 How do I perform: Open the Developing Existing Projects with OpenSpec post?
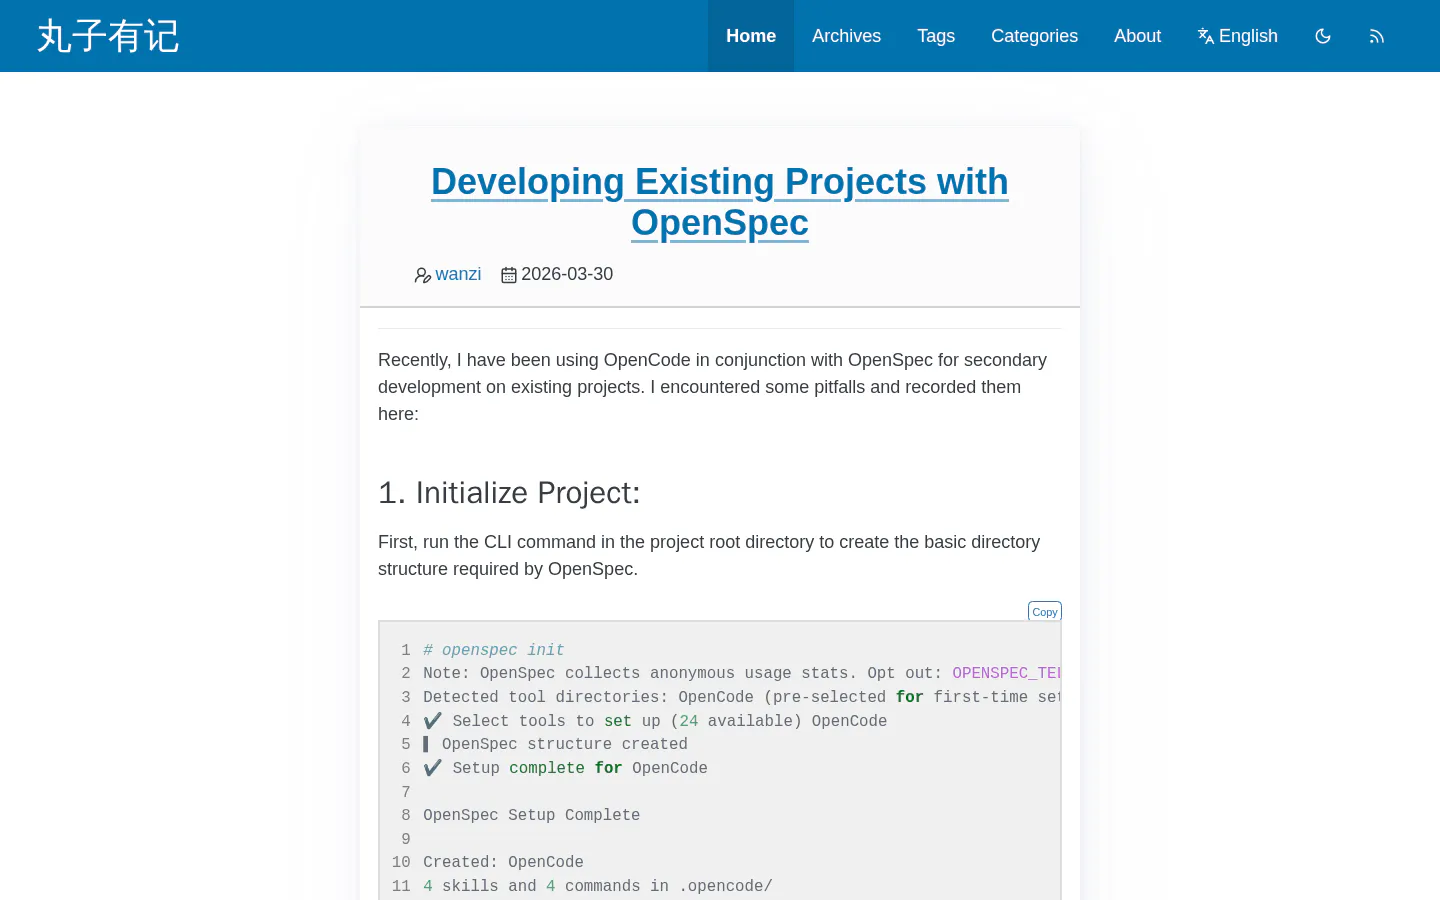tap(720, 202)
